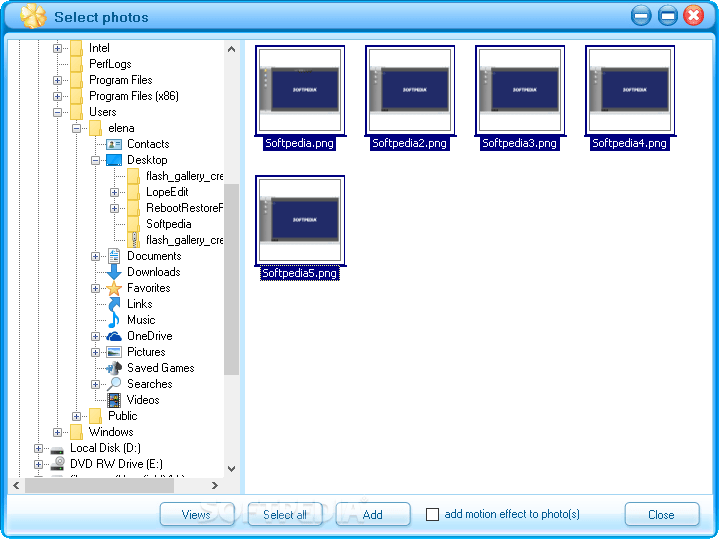Image resolution: width=719 pixels, height=539 pixels.
Task: Select the Saved Games tree label
Action: (x=160, y=368)
